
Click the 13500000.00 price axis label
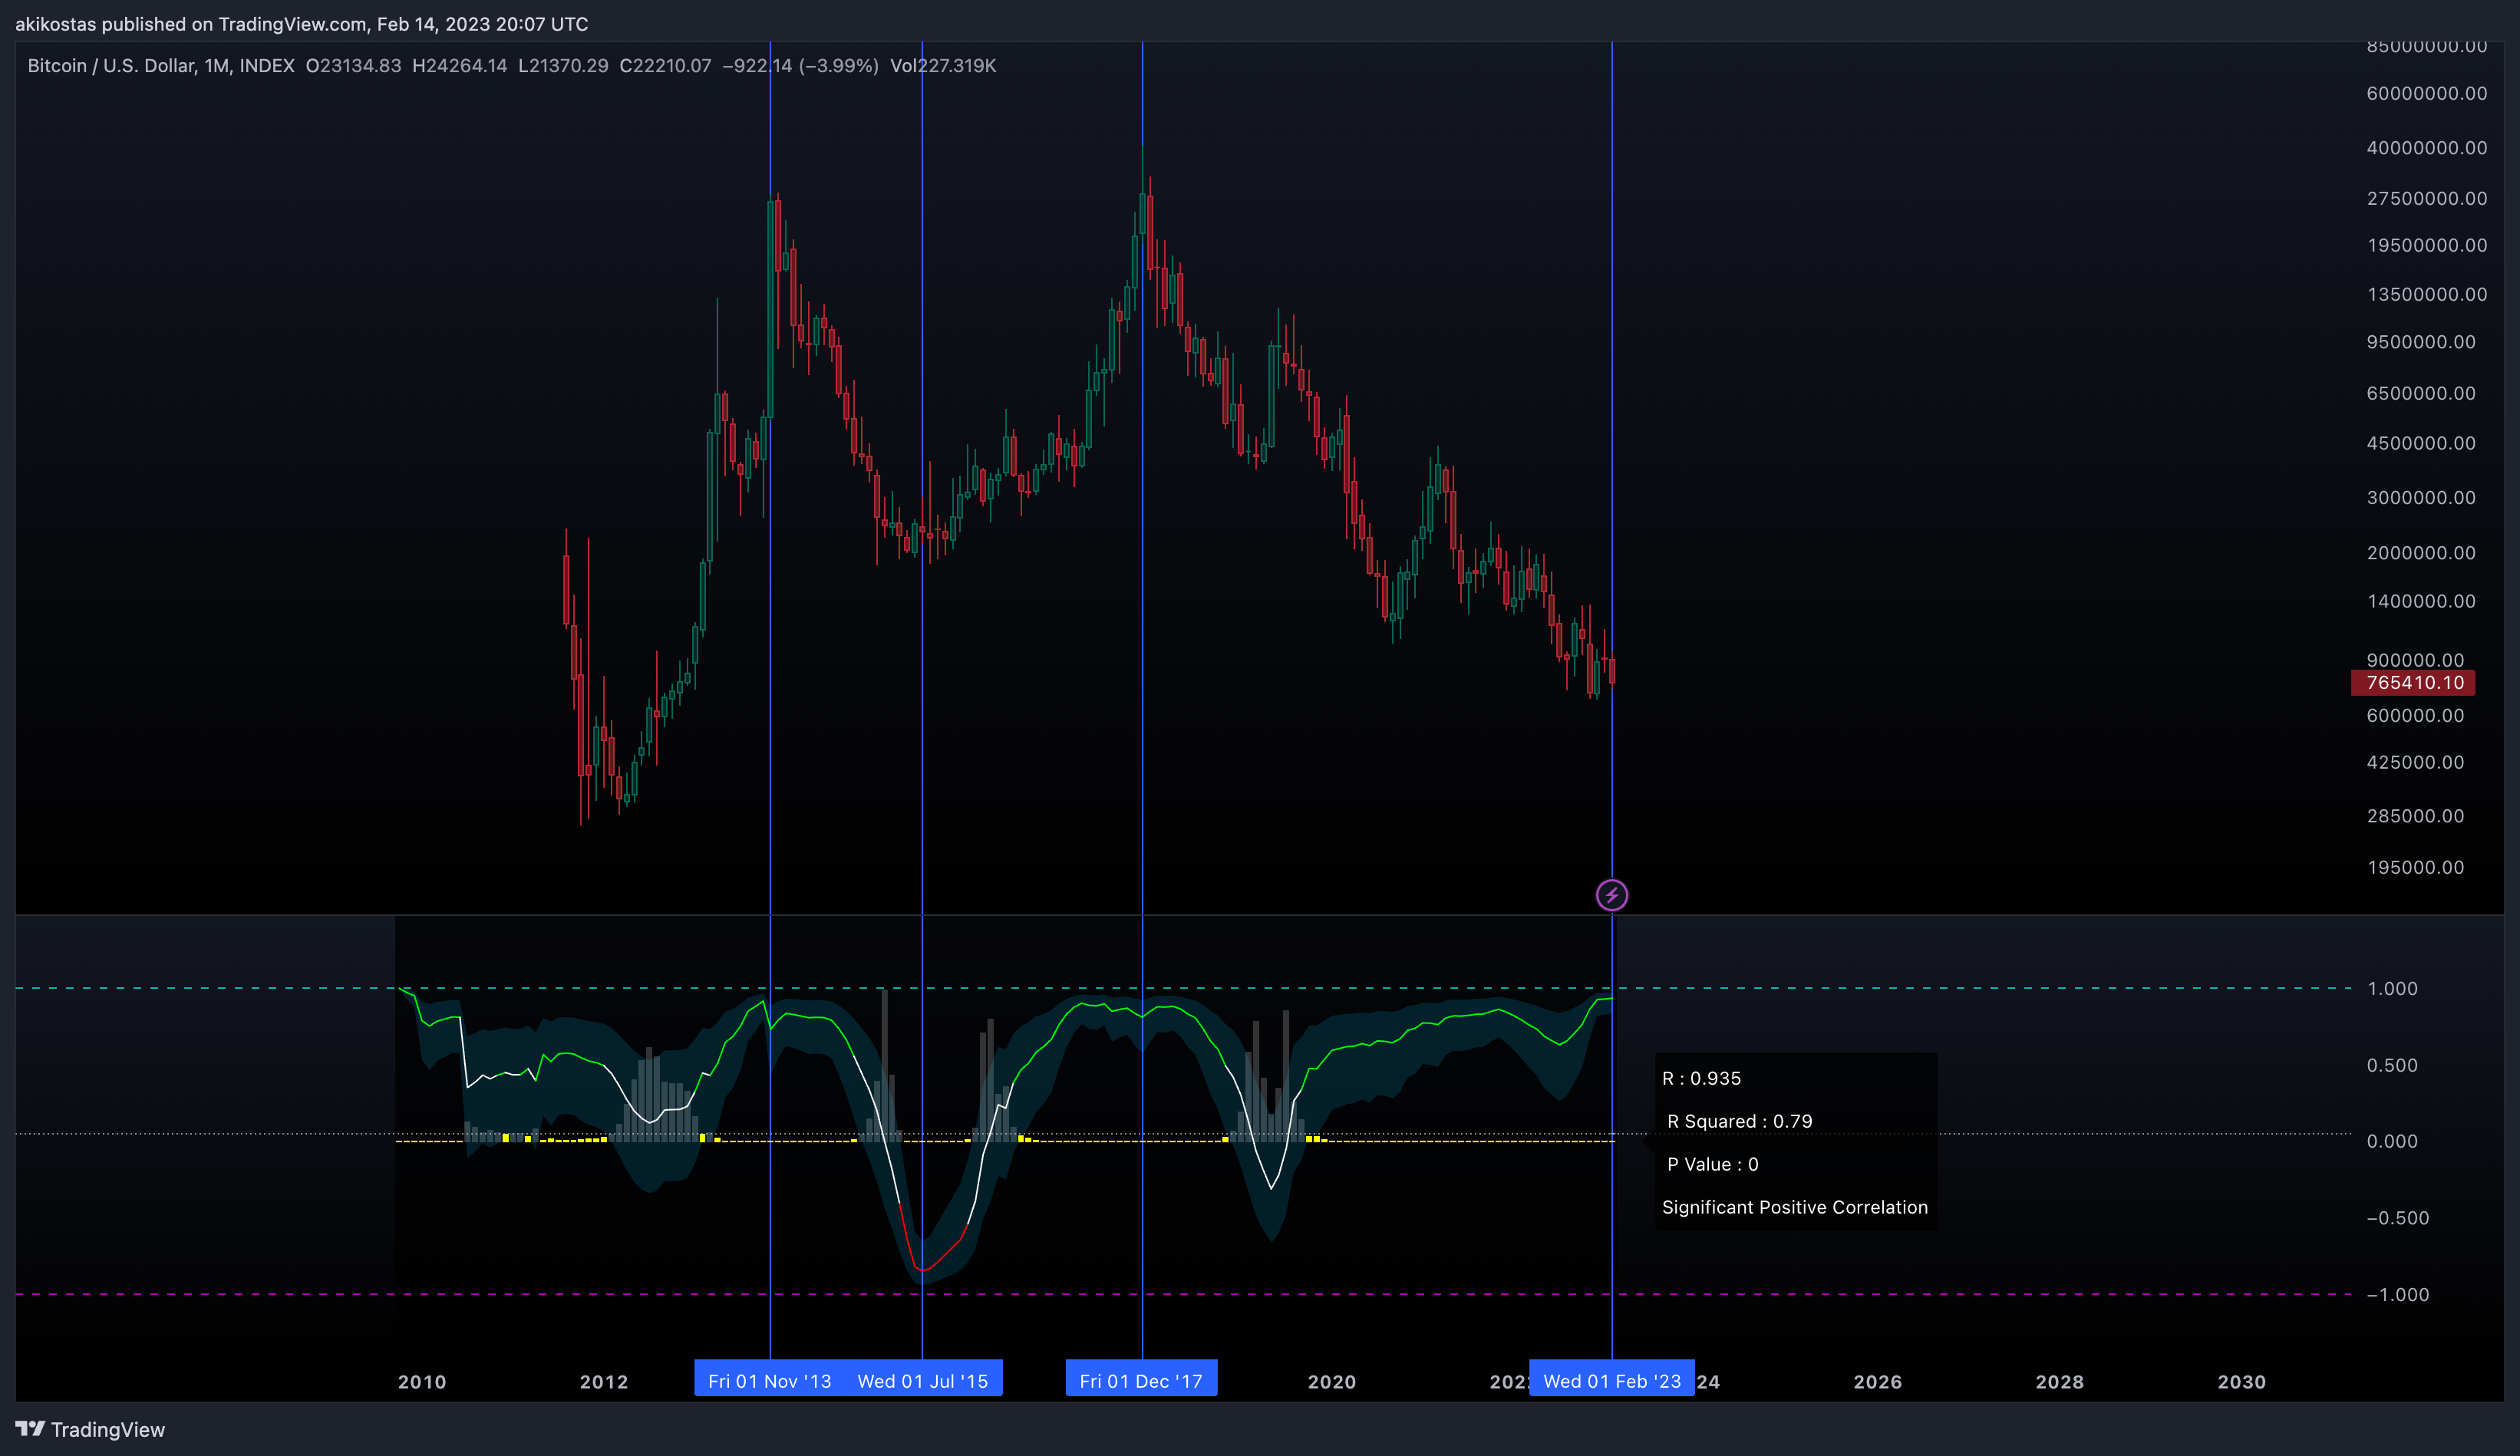coord(2426,294)
